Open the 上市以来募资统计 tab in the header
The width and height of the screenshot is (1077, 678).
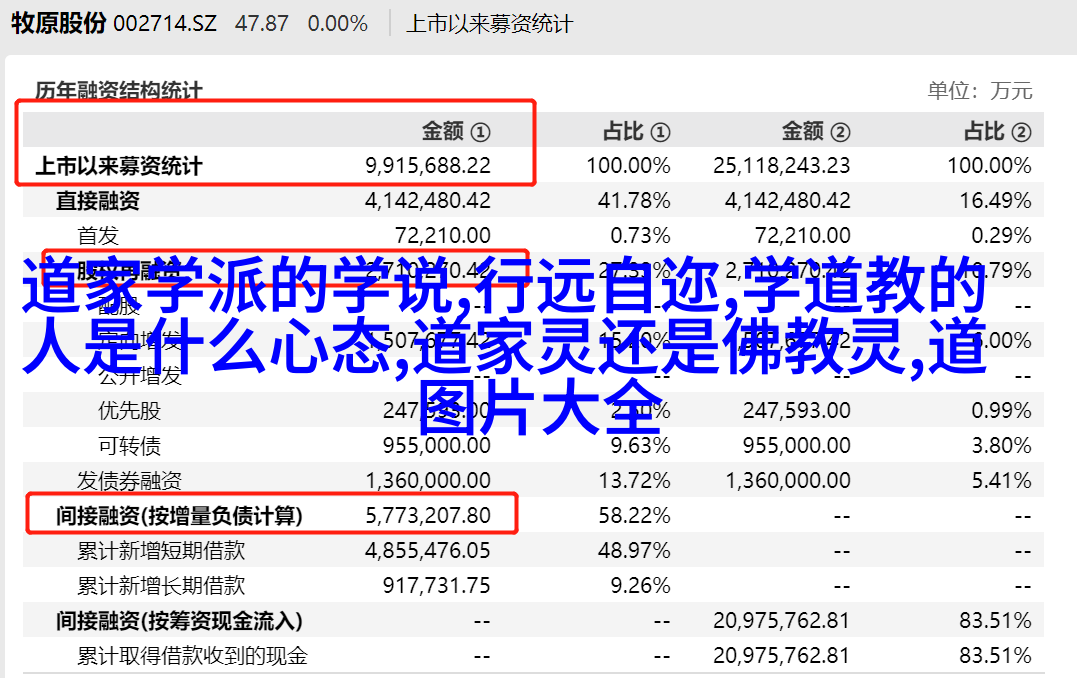point(489,24)
